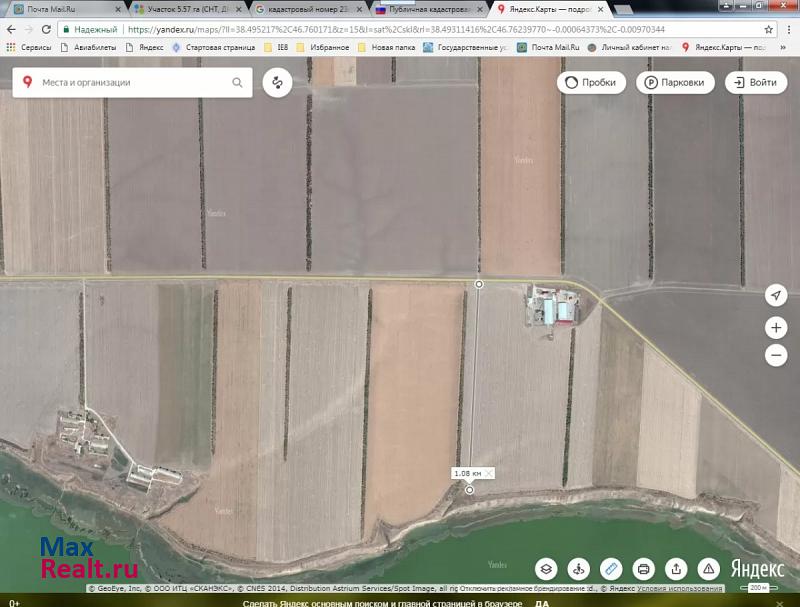Click the share map icon

(x=676, y=569)
